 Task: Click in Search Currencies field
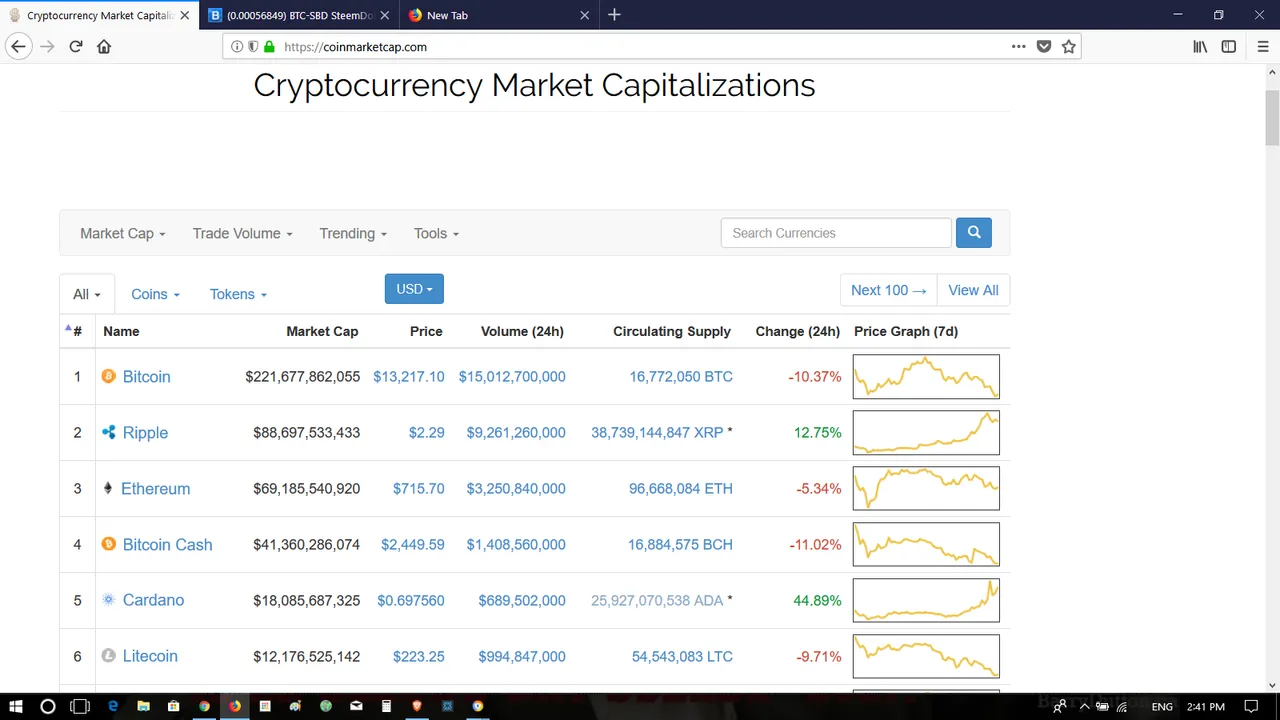click(x=836, y=232)
